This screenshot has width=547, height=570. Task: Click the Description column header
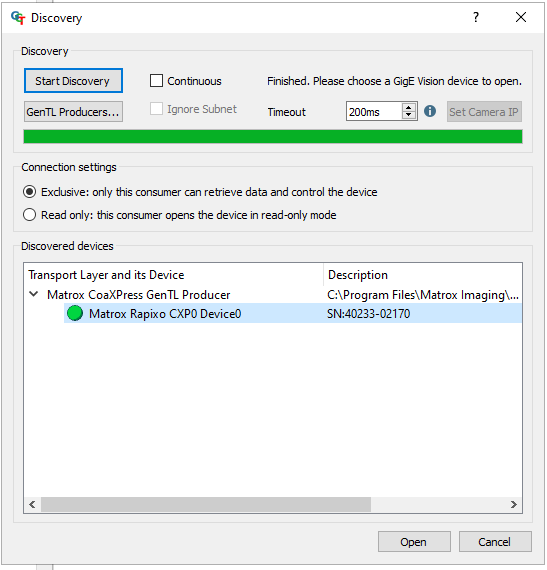pos(423,275)
